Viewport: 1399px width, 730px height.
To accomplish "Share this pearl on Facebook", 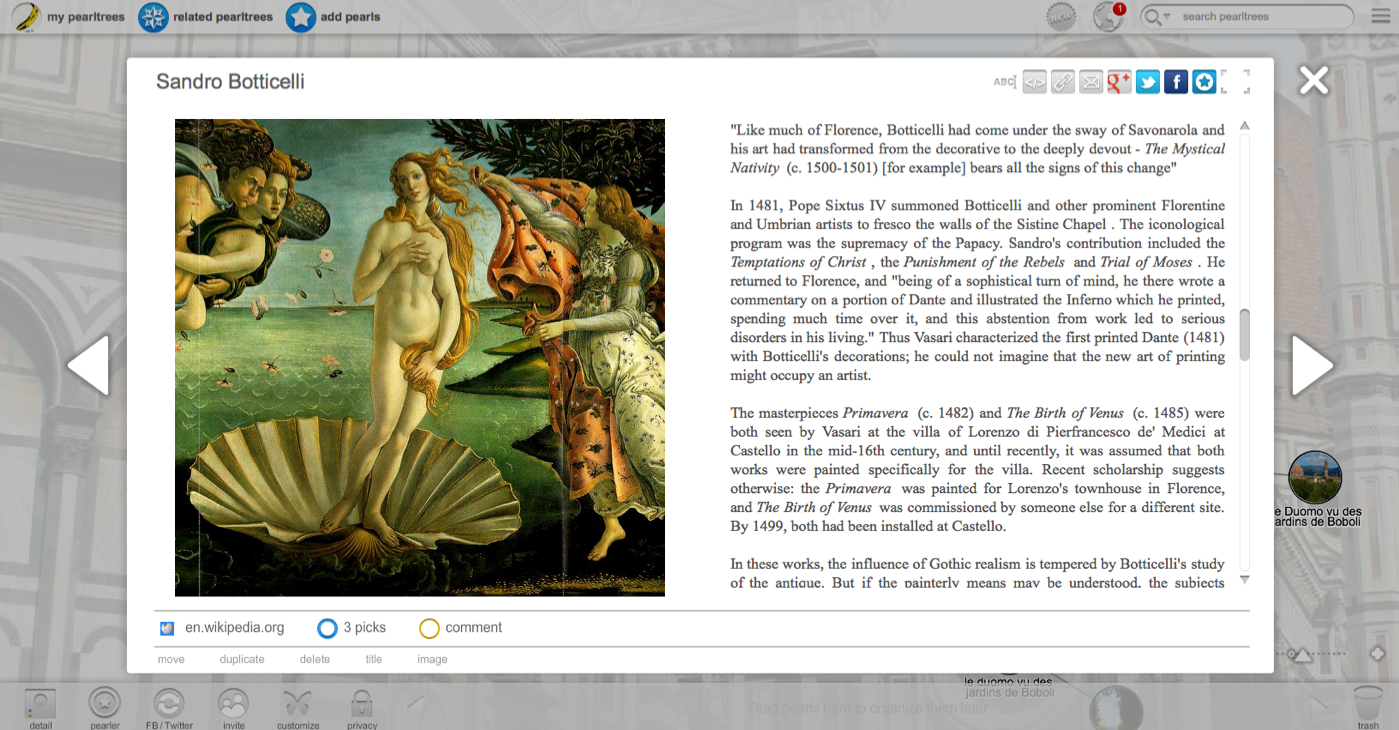I will coord(1176,82).
